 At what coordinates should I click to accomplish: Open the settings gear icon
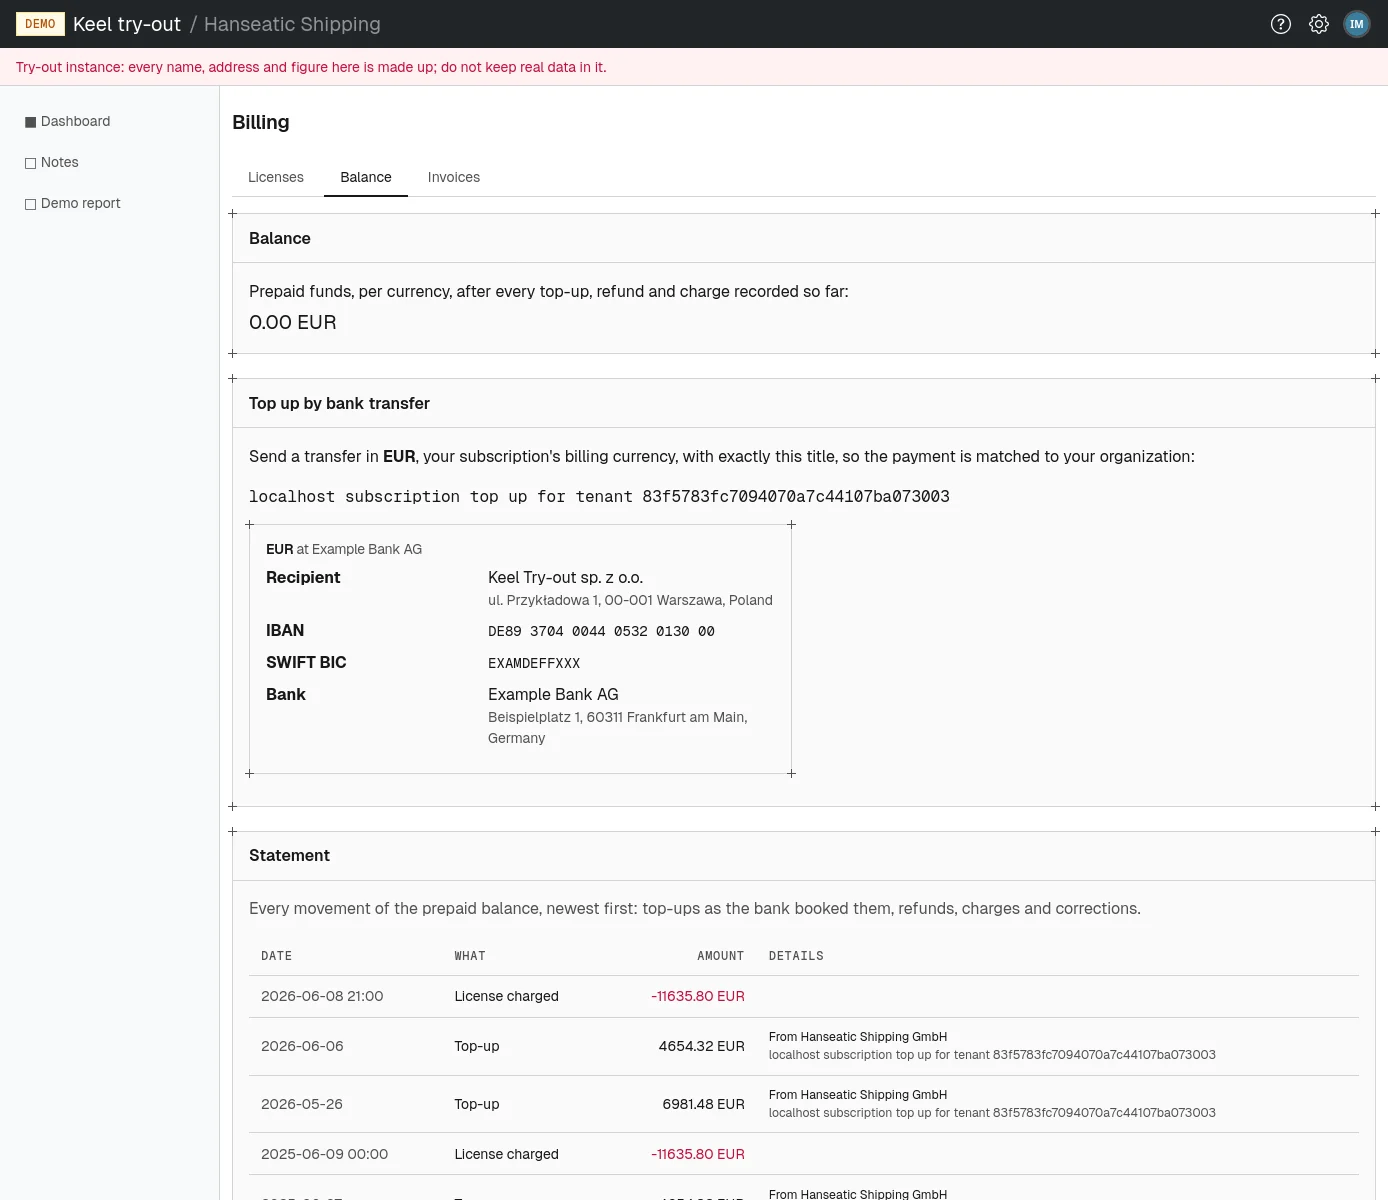pyautogui.click(x=1319, y=24)
